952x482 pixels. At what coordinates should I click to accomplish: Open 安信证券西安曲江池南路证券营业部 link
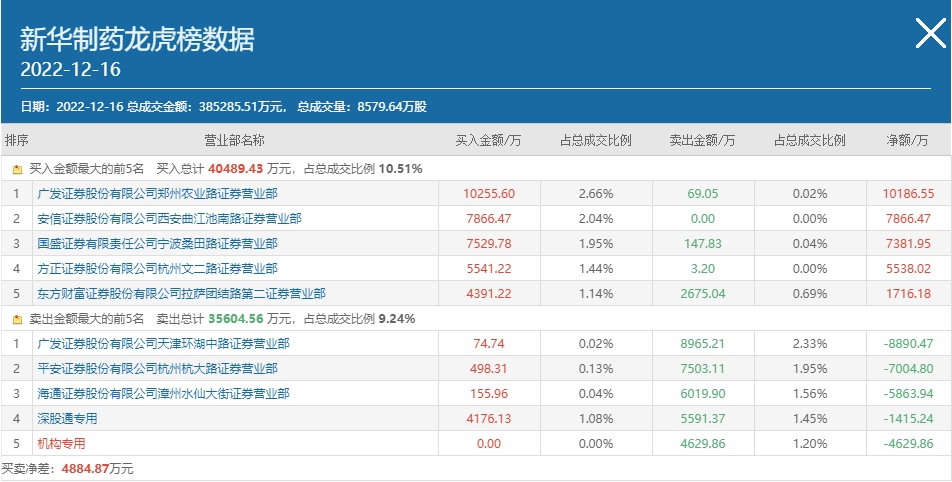pyautogui.click(x=169, y=219)
